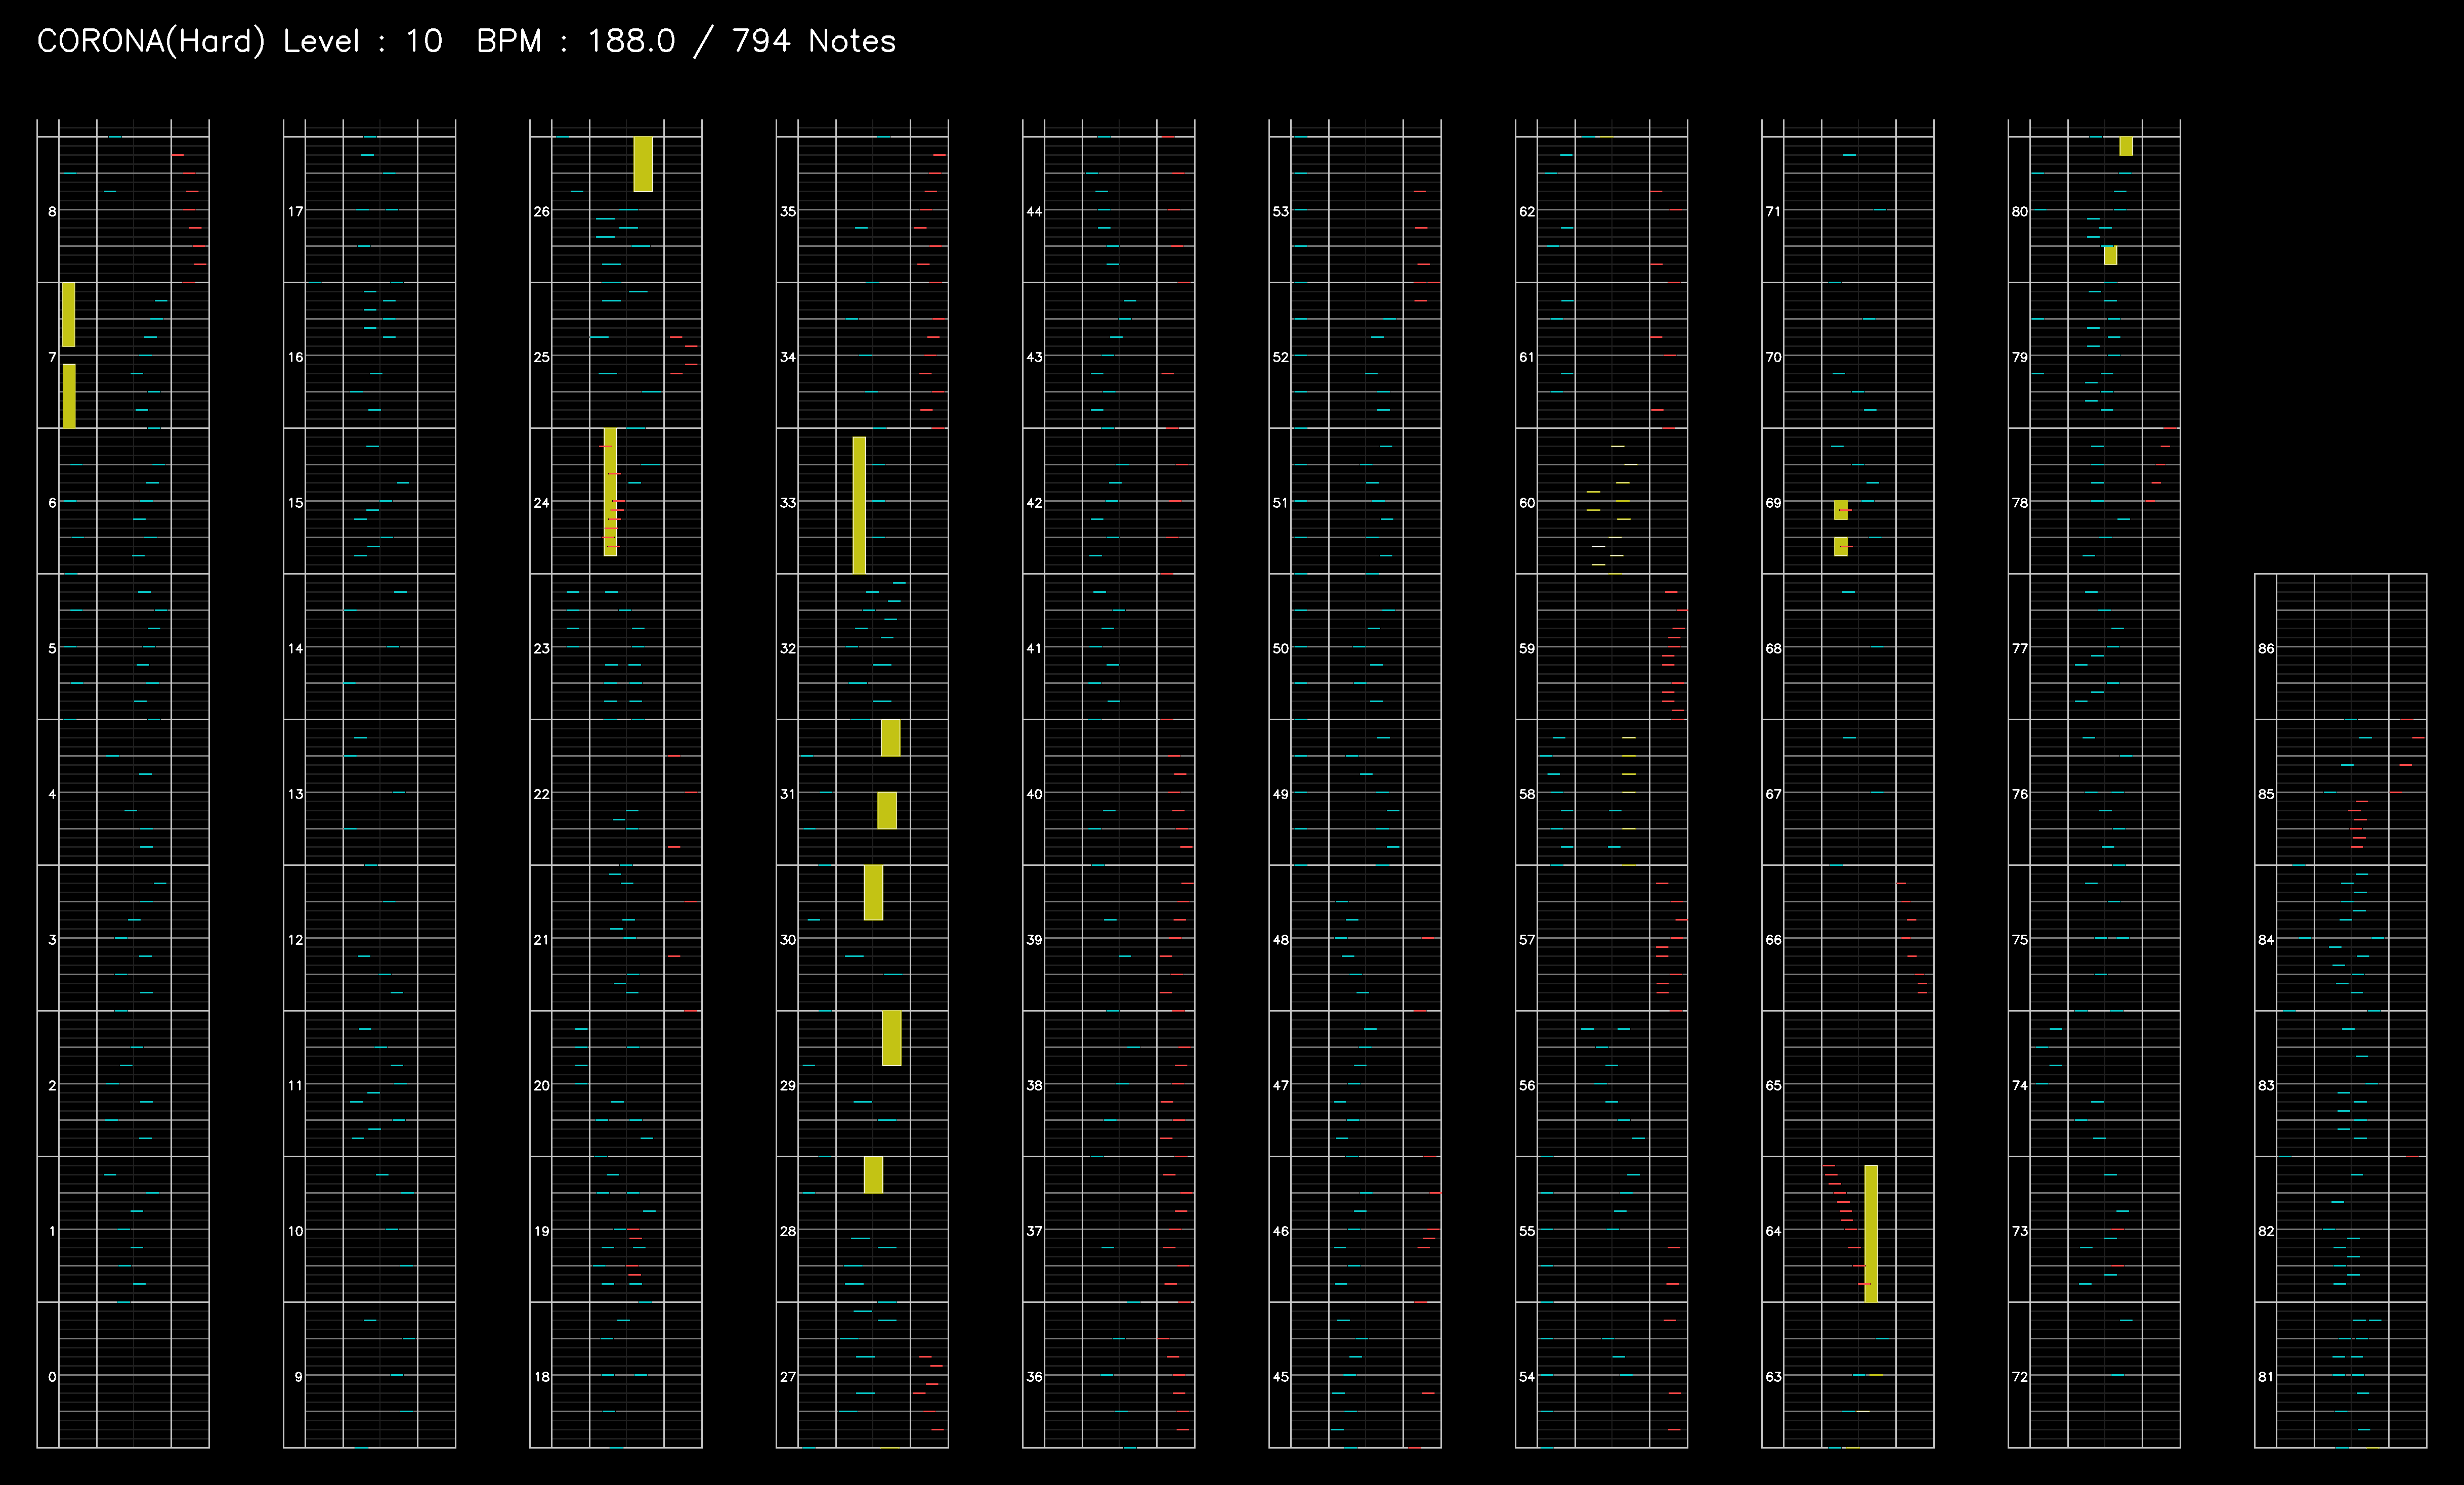This screenshot has height=1485, width=2464.
Task: Click measure number 58 label
Action: (x=1527, y=794)
